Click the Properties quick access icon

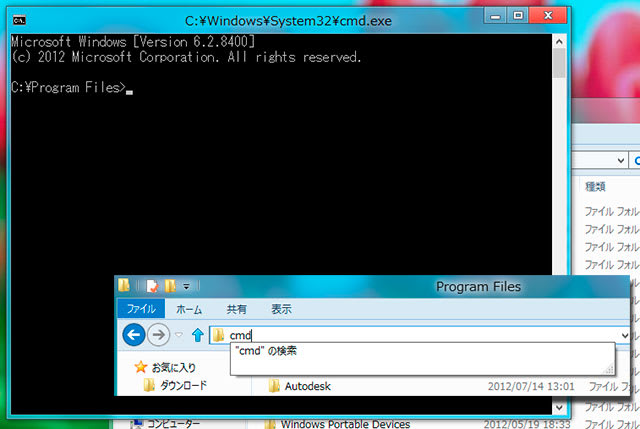152,286
